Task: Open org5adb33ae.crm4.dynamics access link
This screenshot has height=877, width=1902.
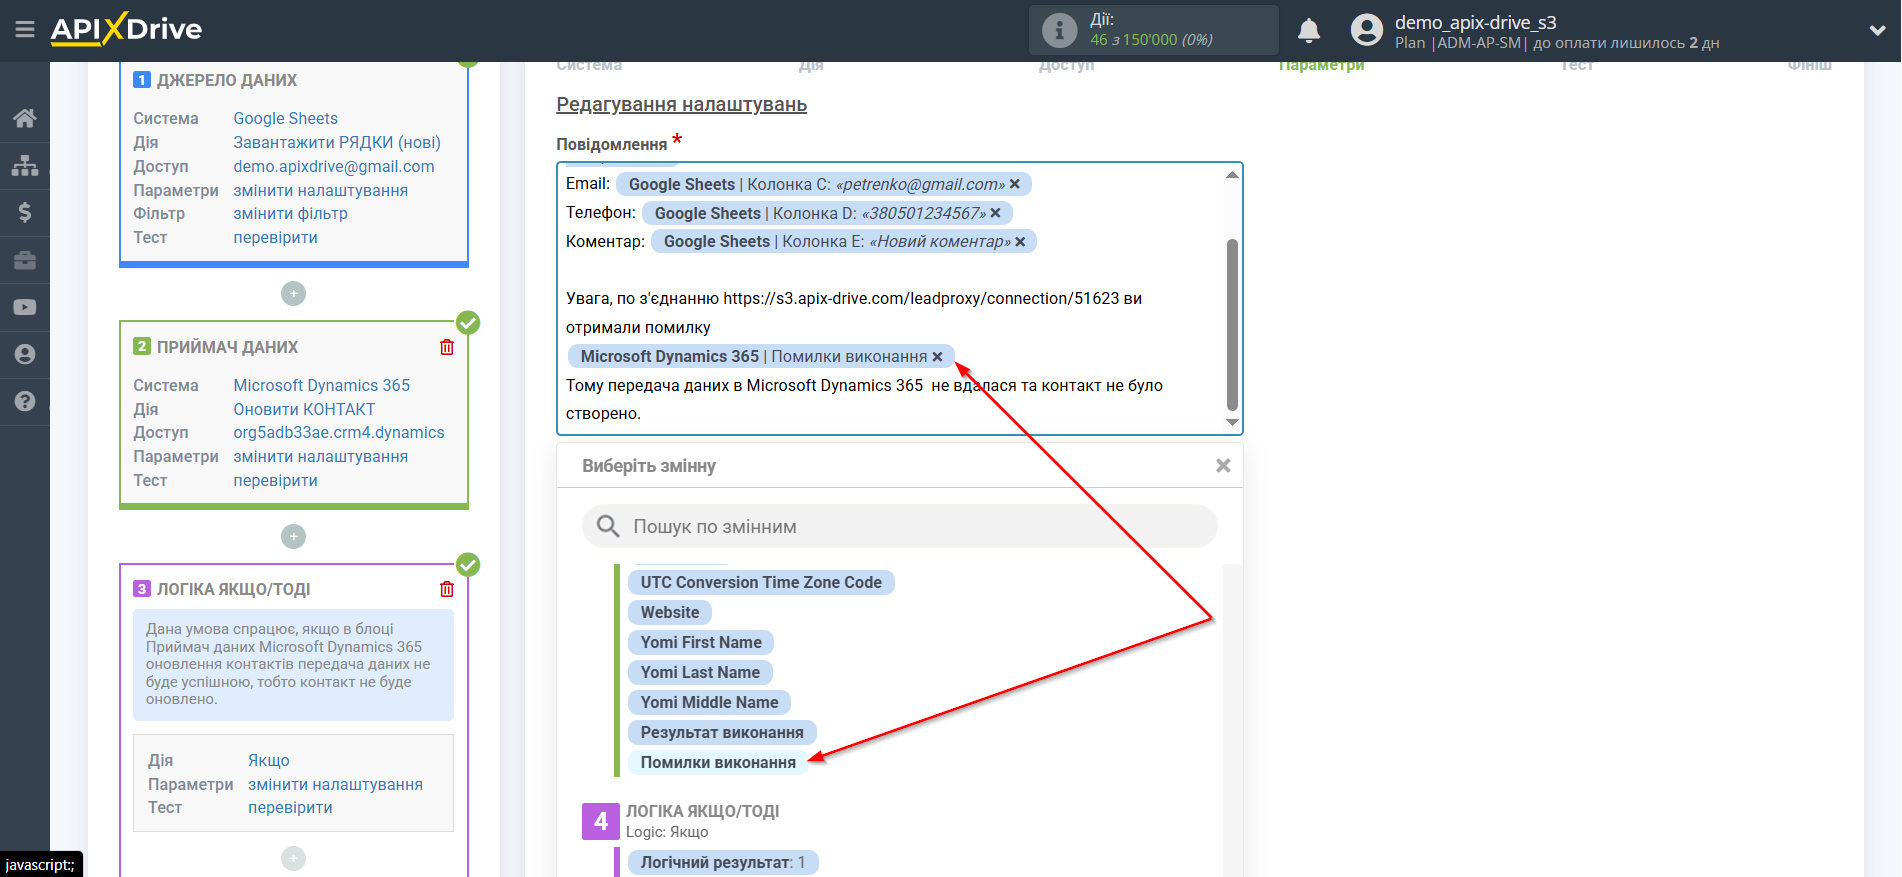Action: 339,432
